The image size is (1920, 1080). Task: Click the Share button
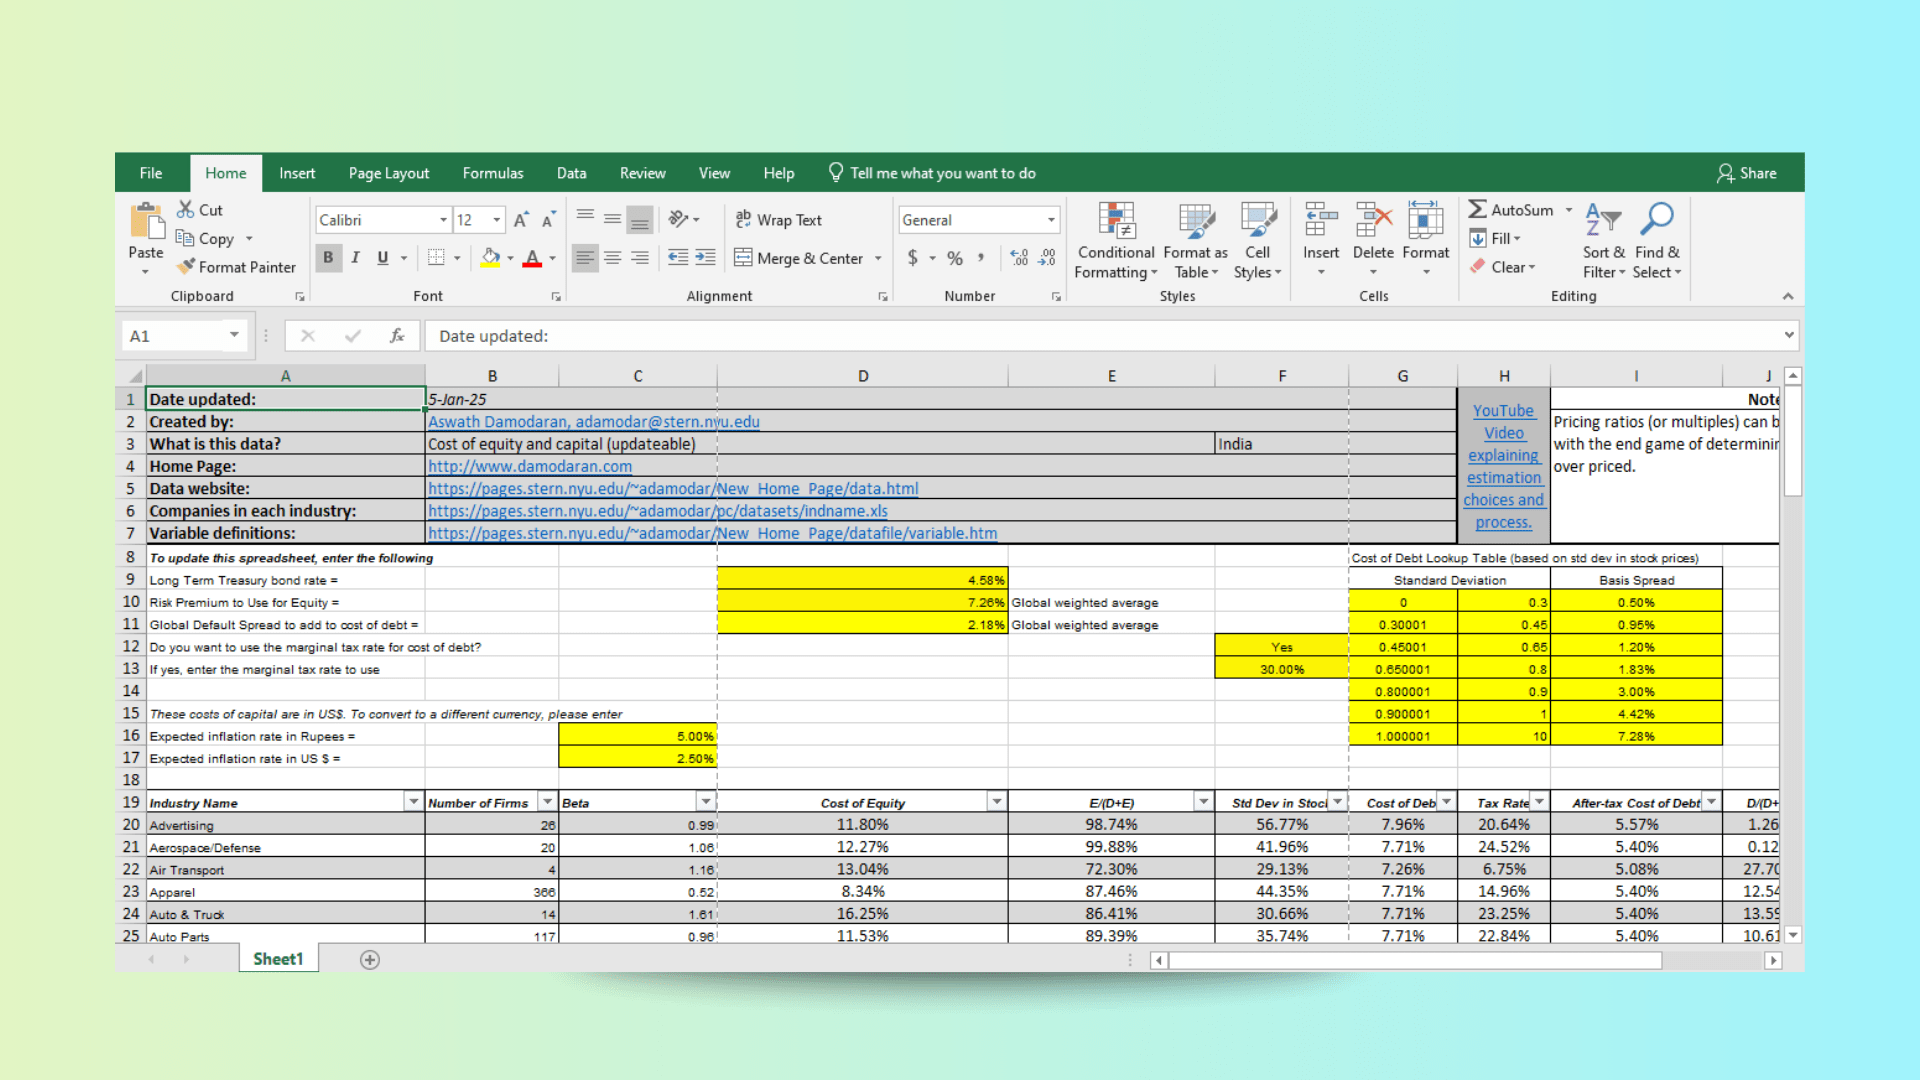(1746, 172)
